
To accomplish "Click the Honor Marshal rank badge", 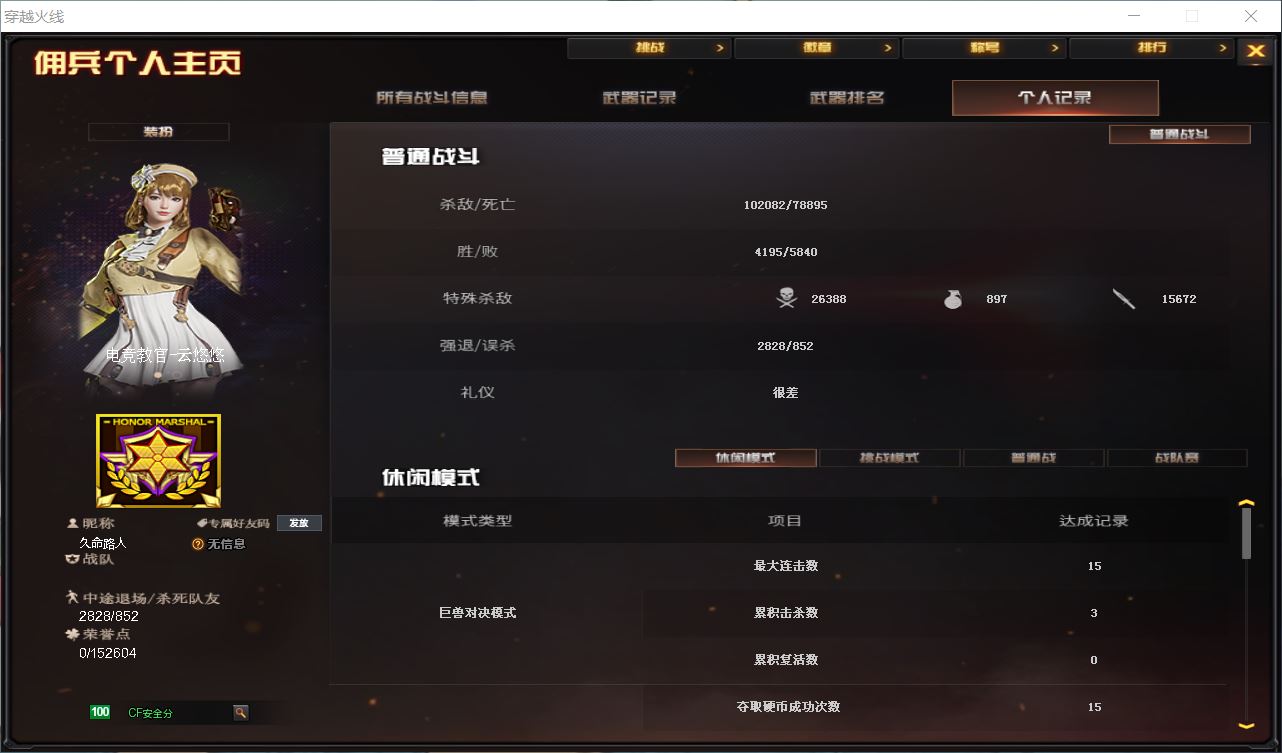I will pos(158,461).
